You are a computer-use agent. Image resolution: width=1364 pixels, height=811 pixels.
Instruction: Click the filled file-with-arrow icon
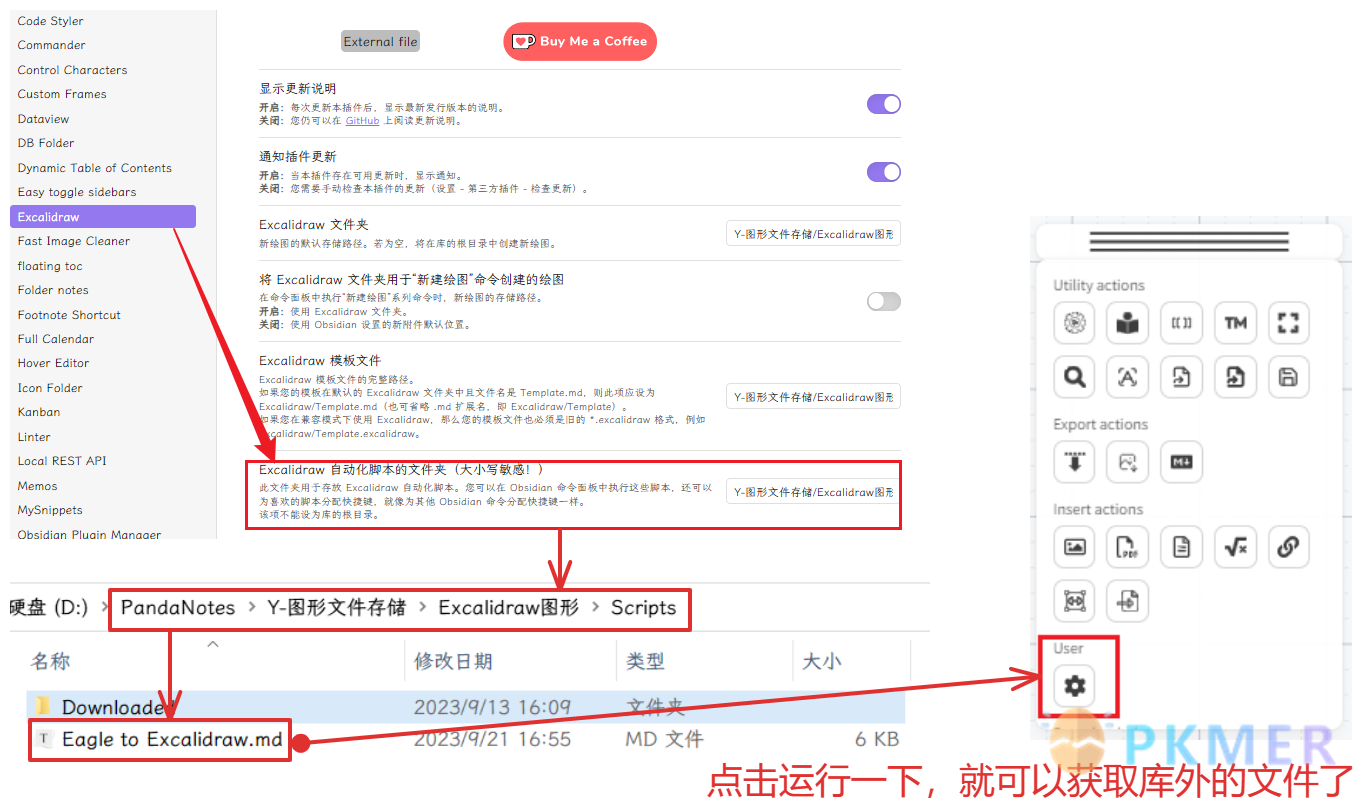[x=1235, y=377]
